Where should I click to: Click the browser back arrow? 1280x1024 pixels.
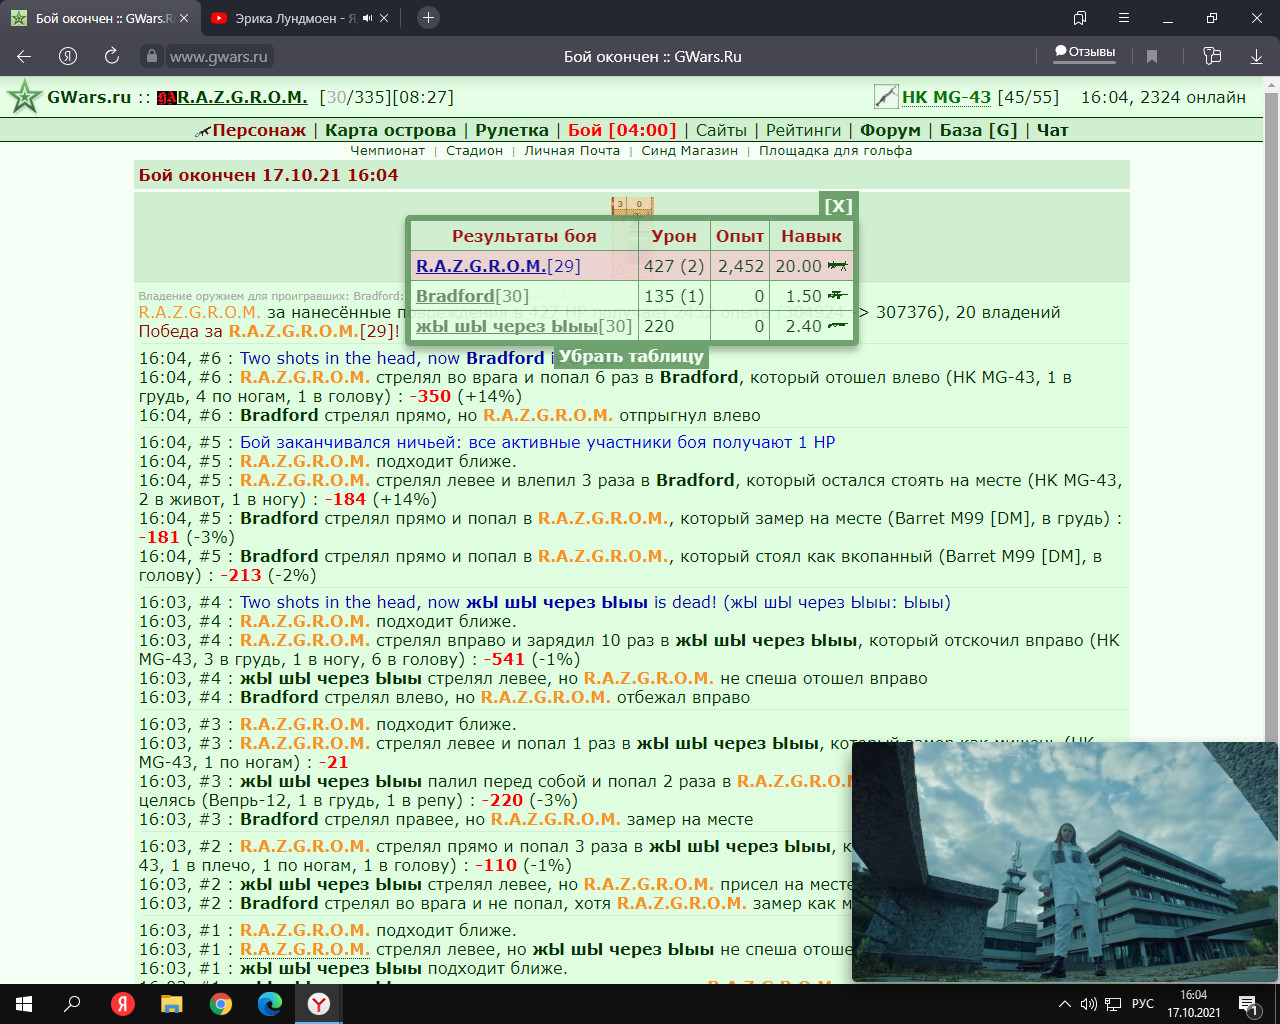tap(25, 57)
